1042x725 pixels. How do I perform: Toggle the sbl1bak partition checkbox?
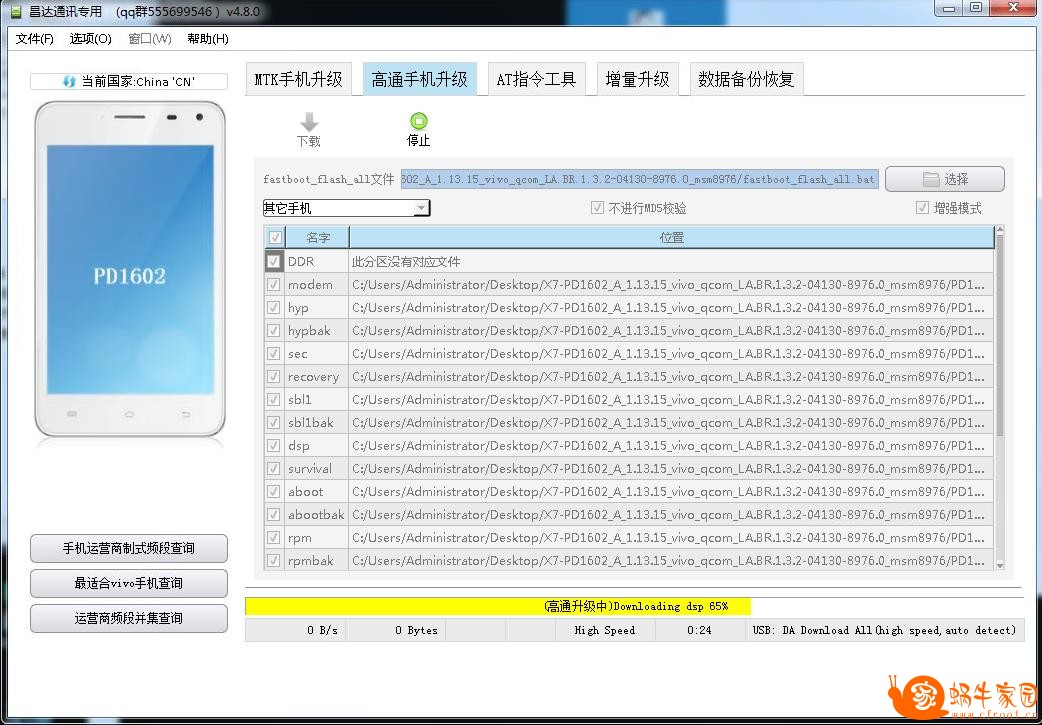tap(273, 423)
